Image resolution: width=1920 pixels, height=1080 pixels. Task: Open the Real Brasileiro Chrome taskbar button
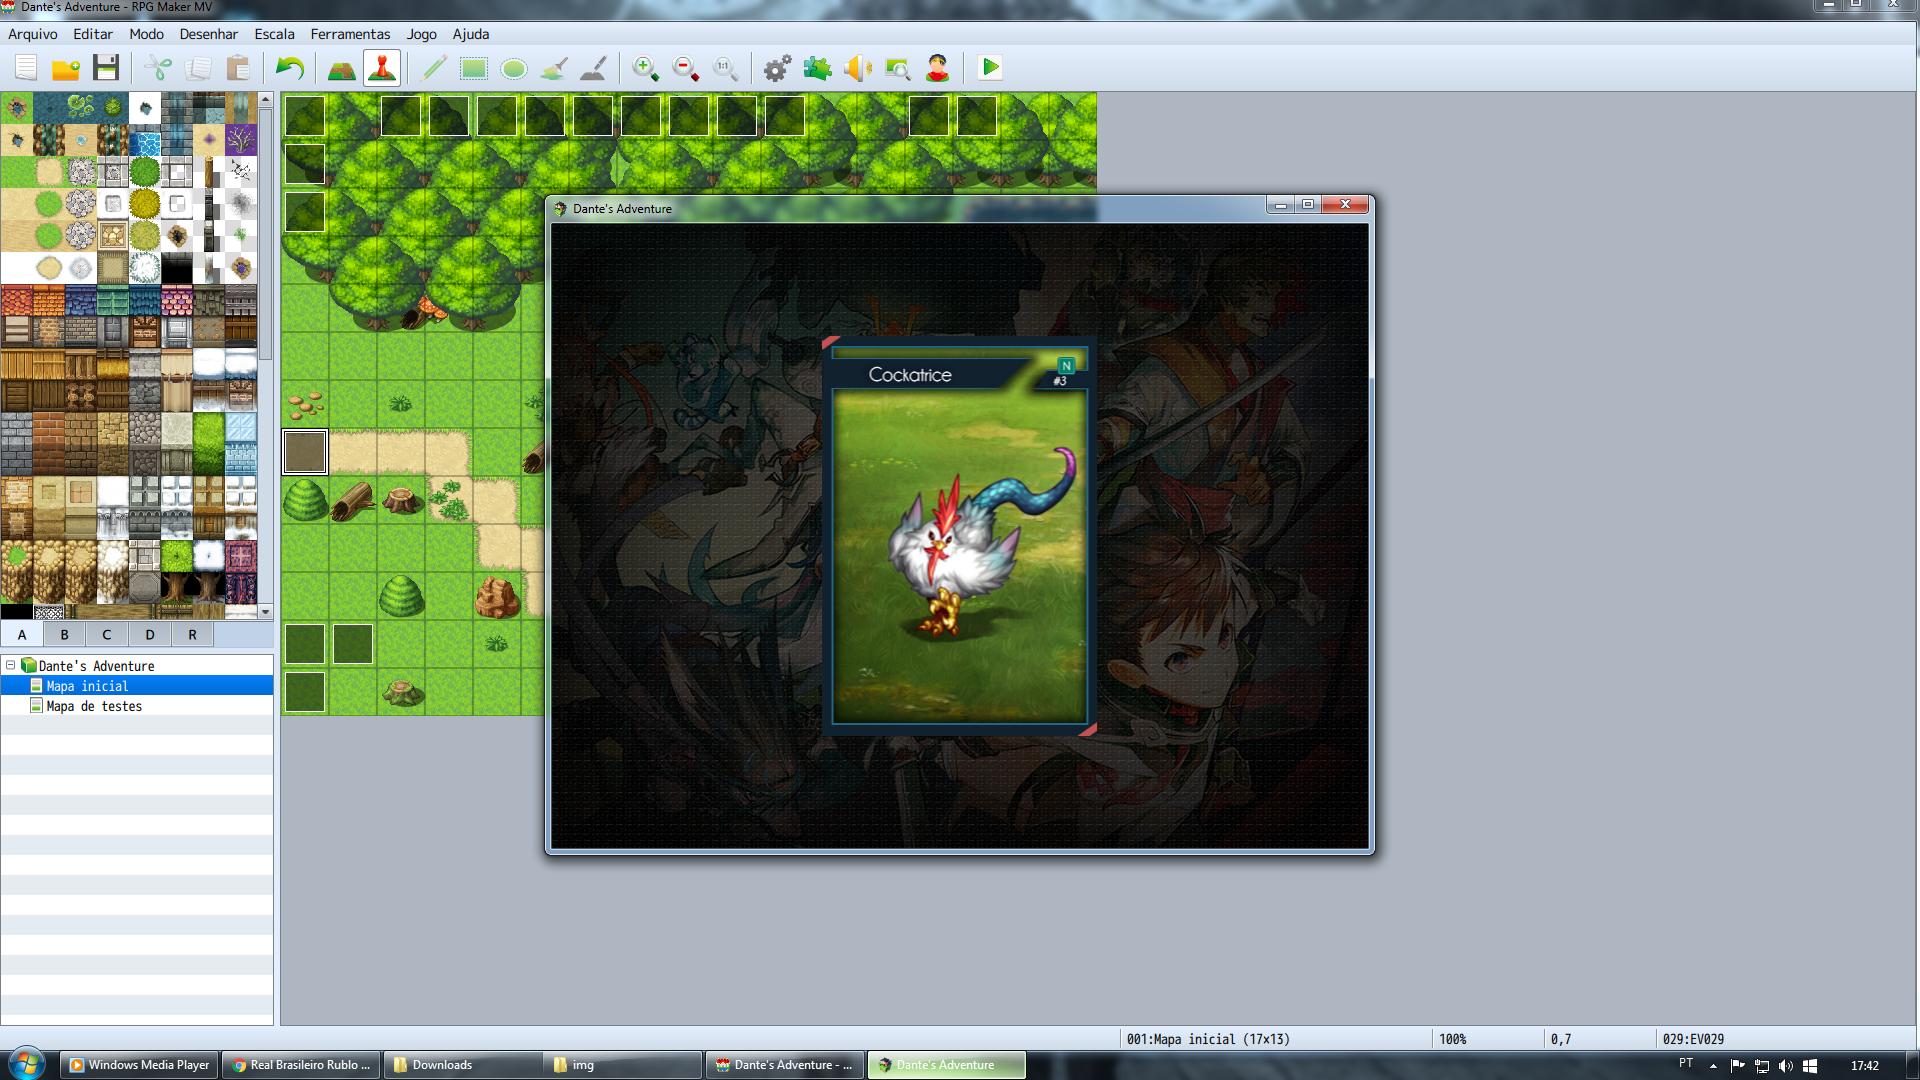point(302,1065)
